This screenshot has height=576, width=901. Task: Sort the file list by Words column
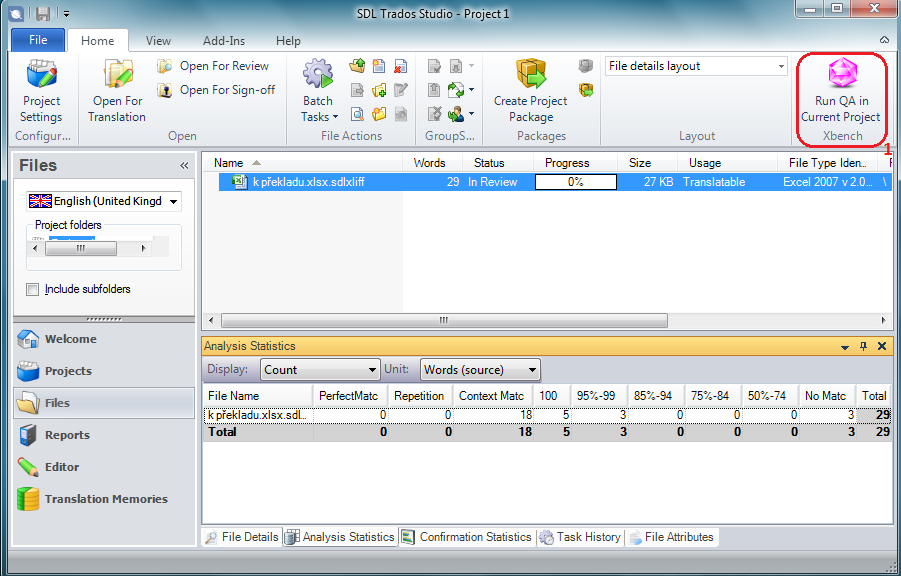[x=433, y=163]
